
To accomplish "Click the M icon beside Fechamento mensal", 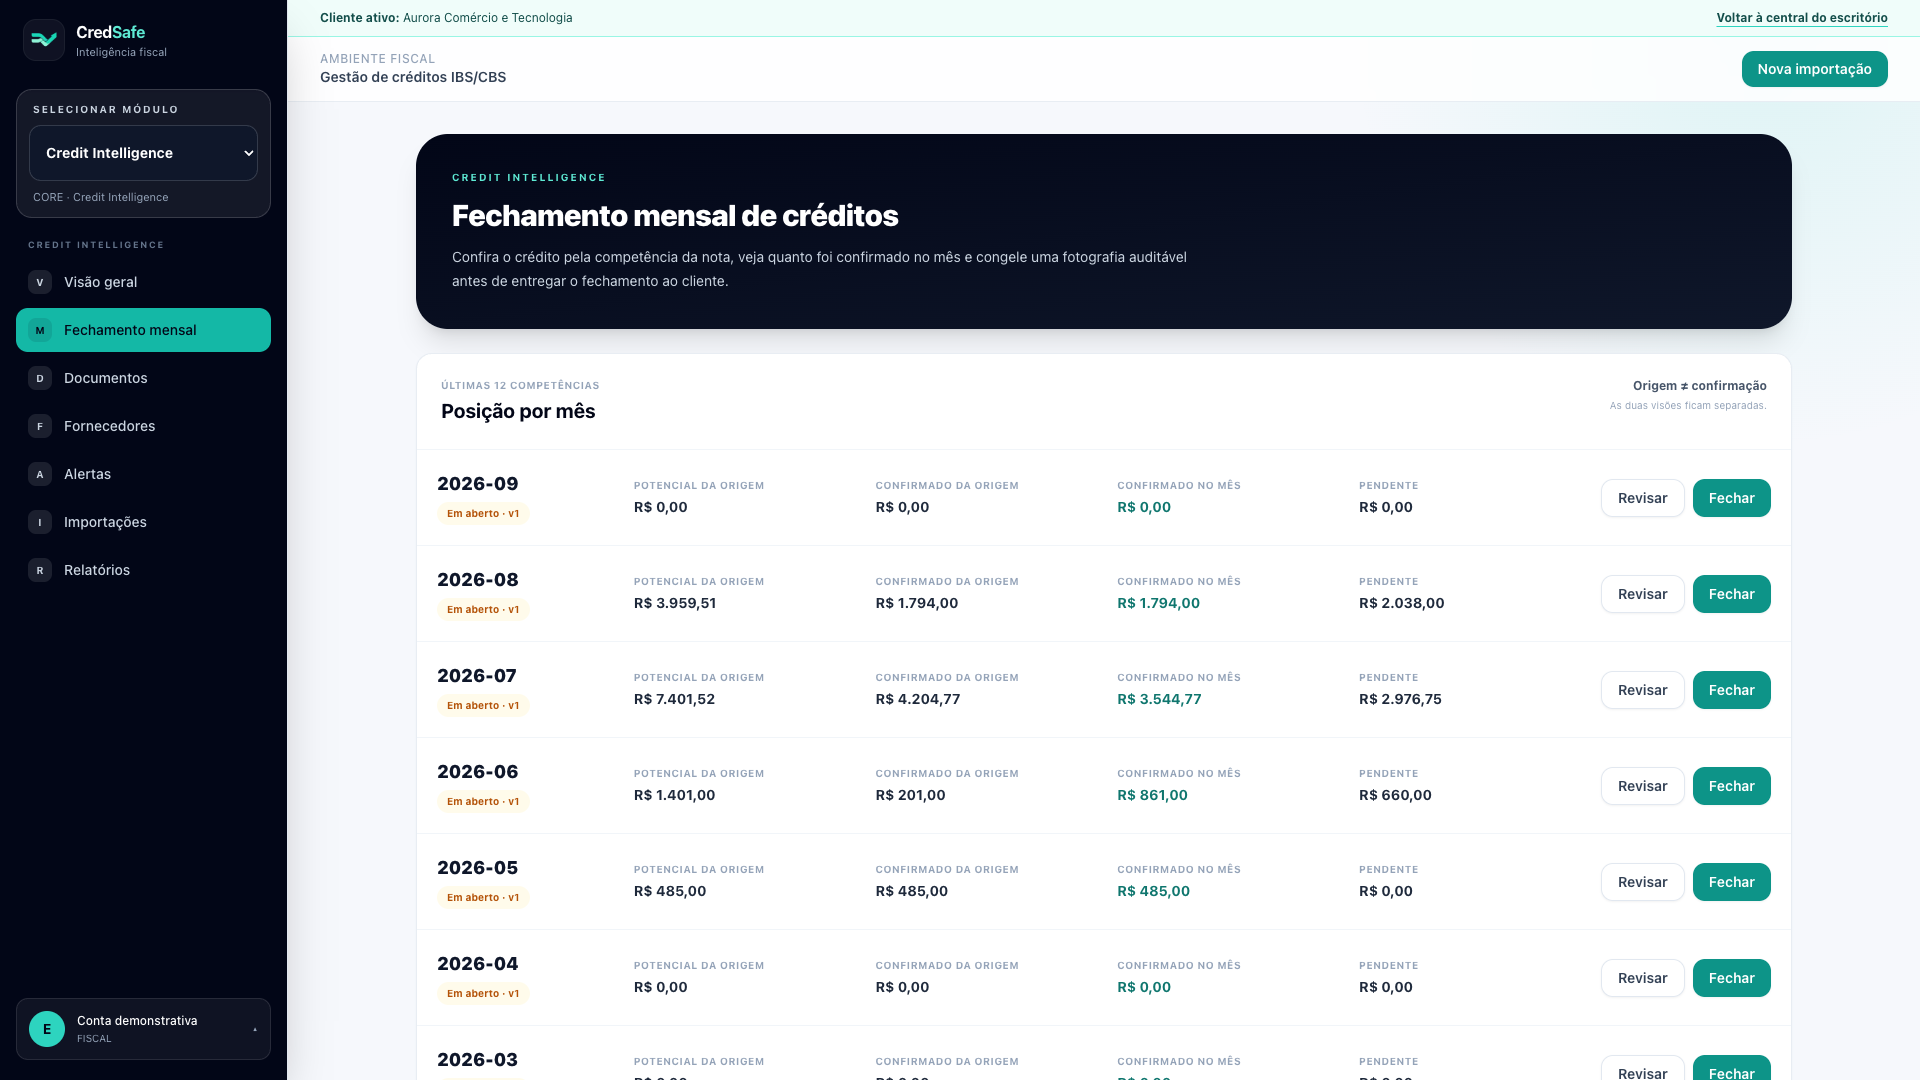I will click(40, 330).
